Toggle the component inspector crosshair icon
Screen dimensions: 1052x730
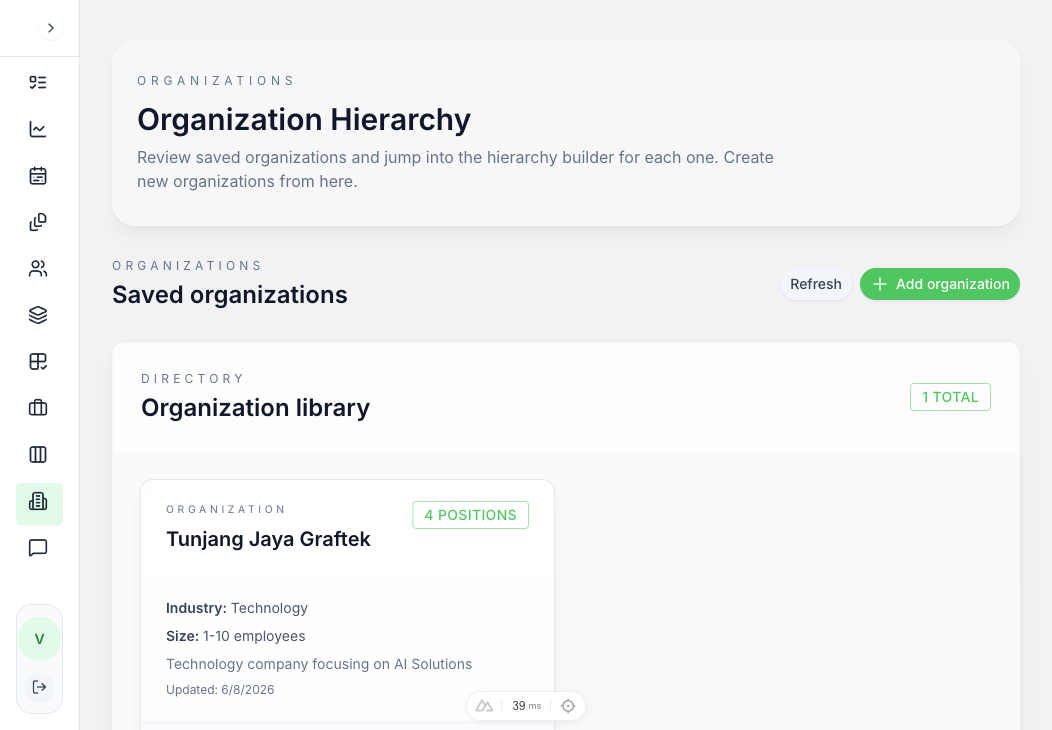(568, 706)
